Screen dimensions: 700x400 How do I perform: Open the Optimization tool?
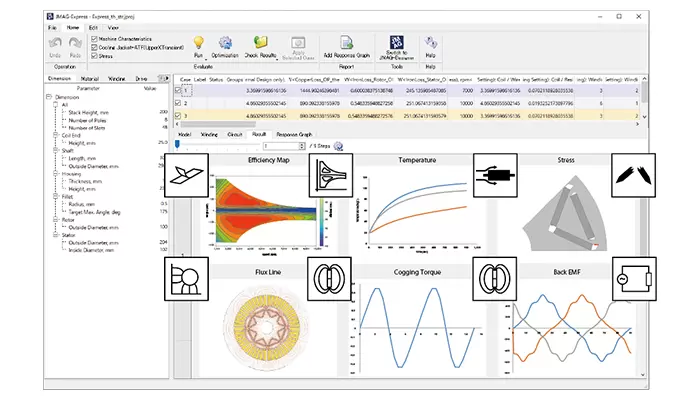point(226,42)
